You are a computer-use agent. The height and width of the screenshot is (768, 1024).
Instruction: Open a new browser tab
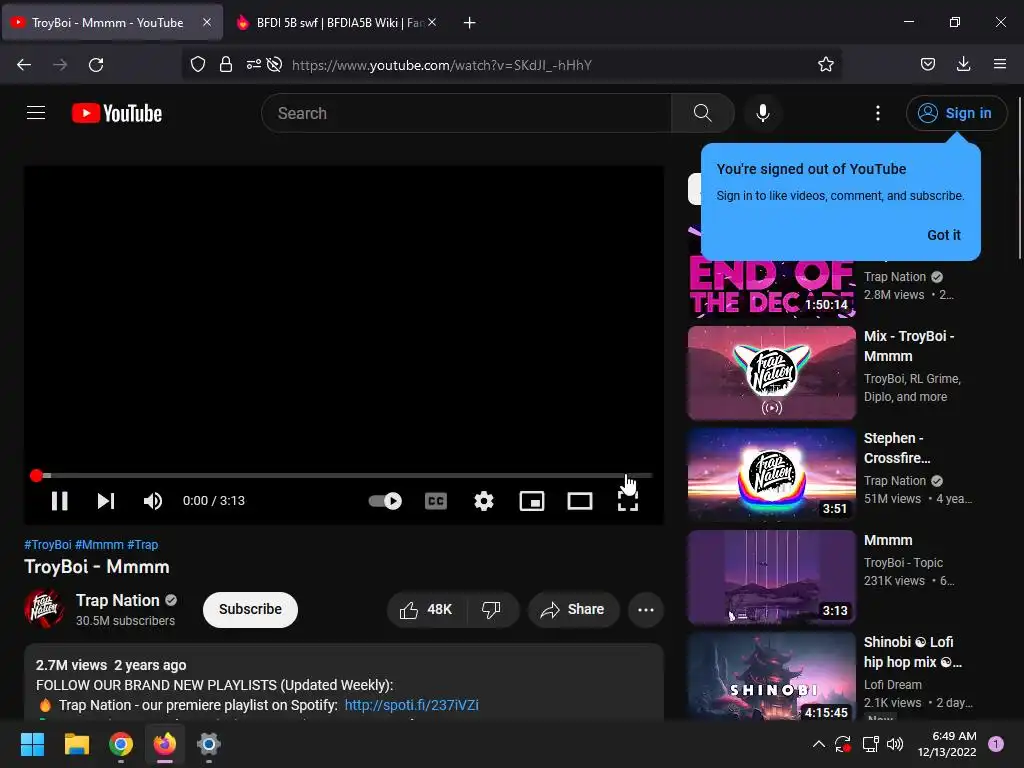point(469,23)
